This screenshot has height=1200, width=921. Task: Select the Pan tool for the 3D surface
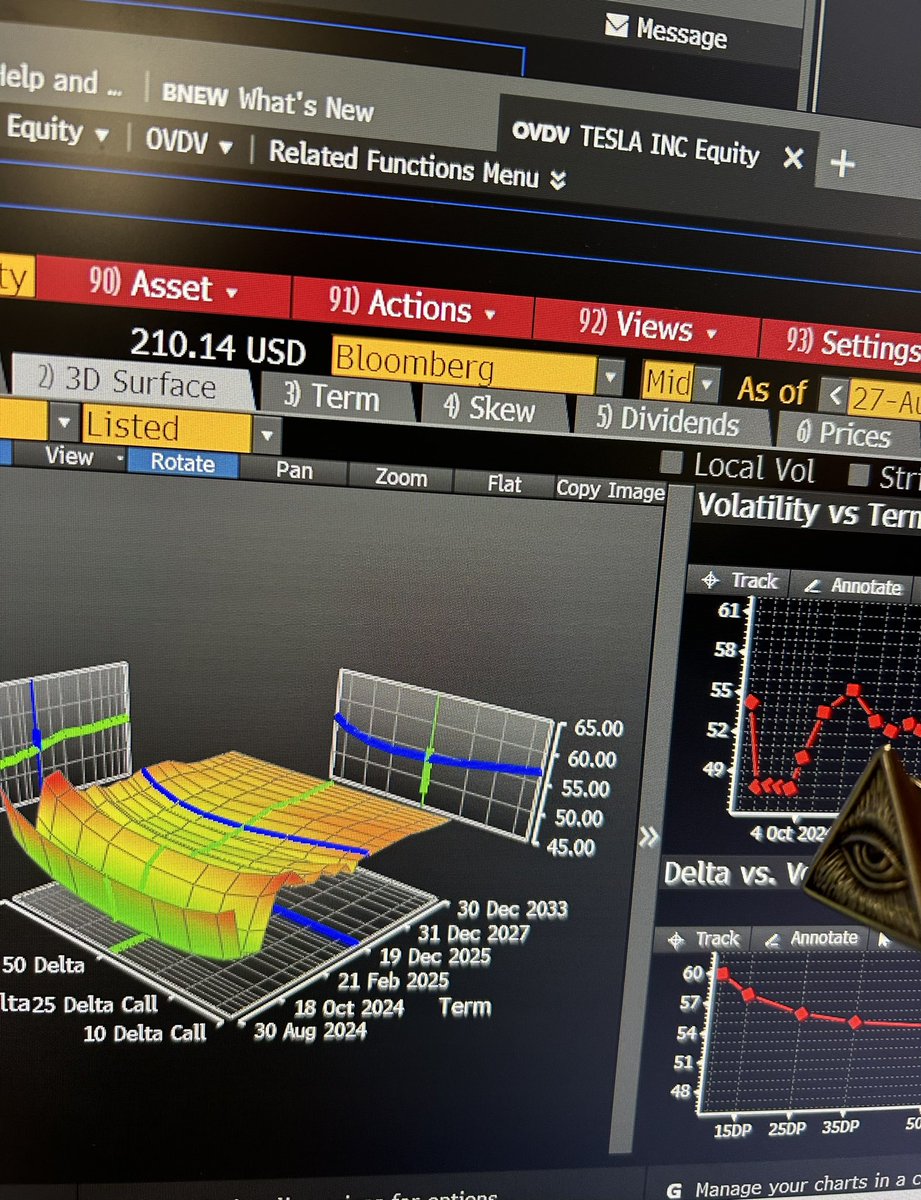click(294, 471)
